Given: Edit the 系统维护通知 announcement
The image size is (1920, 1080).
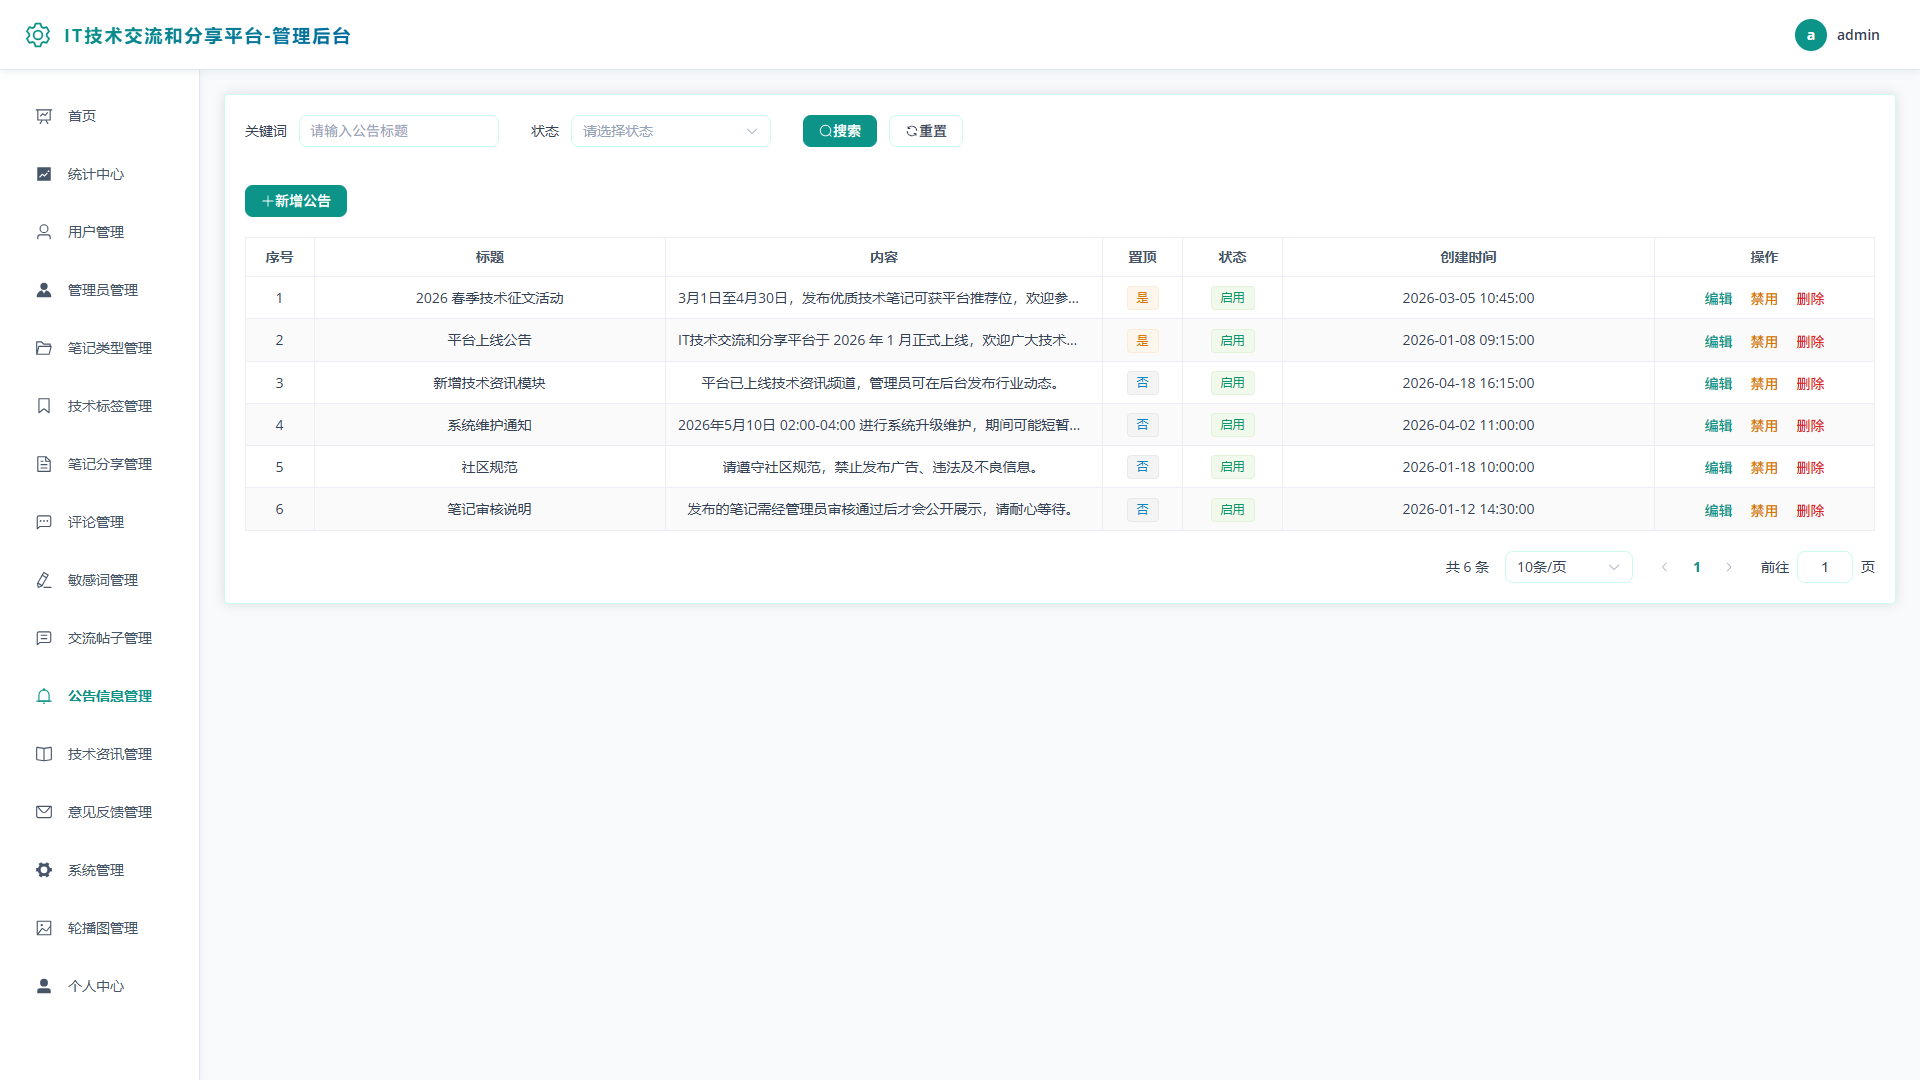Looking at the screenshot, I should pos(1718,426).
